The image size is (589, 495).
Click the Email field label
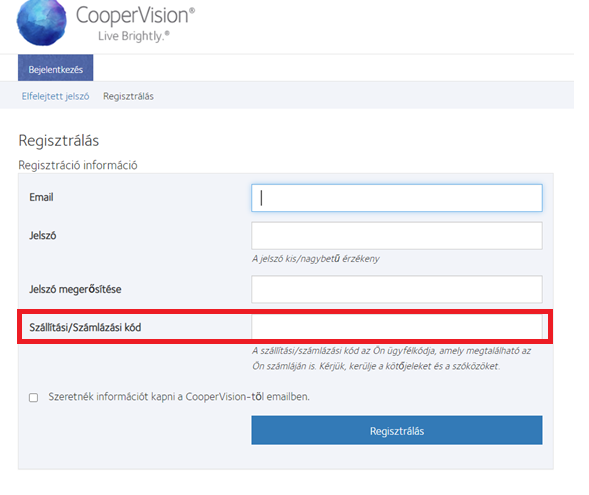point(41,197)
